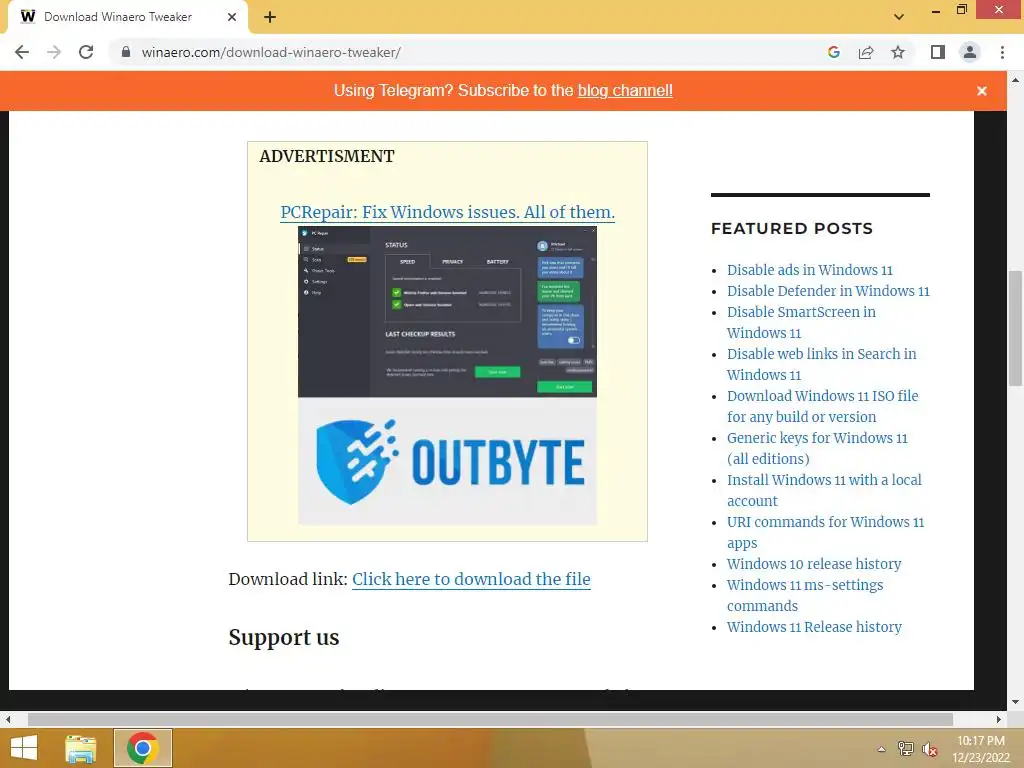Open Disable ads in Windows 11
Image resolution: width=1024 pixels, height=768 pixels.
tap(809, 270)
